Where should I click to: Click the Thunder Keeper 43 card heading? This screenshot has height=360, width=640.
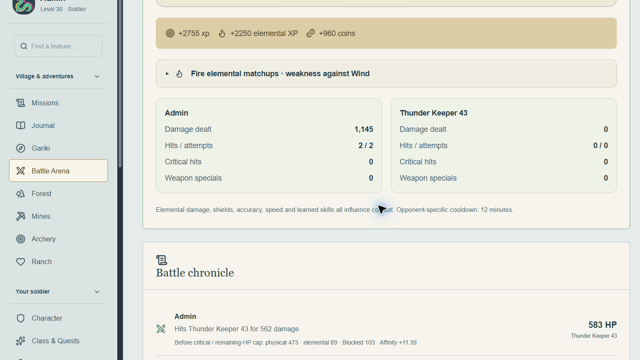(x=433, y=113)
